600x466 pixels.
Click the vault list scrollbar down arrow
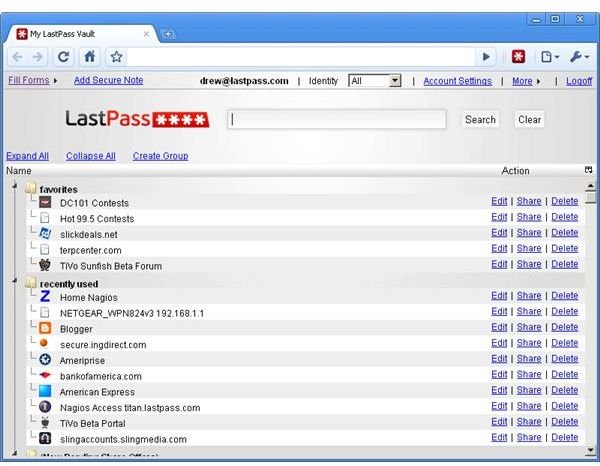point(590,451)
